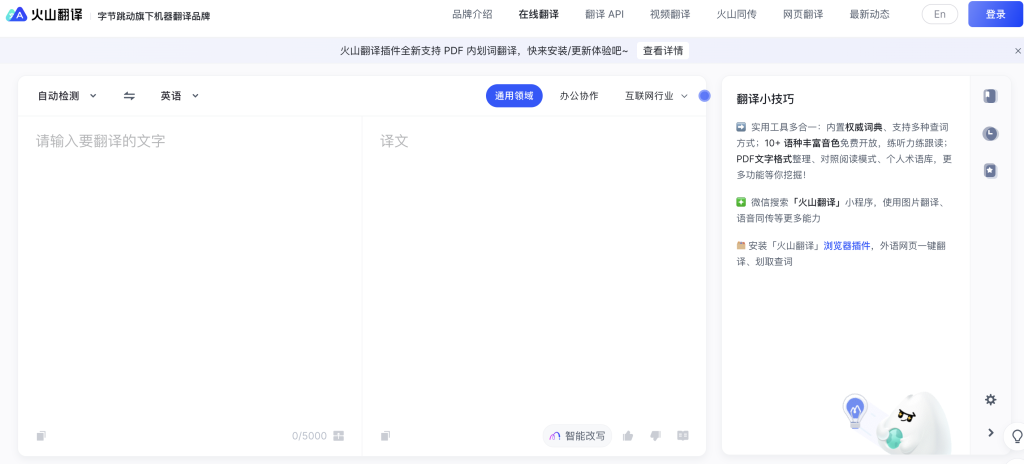The height and width of the screenshot is (464, 1024).
Task: Open the 浏览器插件 link in tips
Action: 847,246
